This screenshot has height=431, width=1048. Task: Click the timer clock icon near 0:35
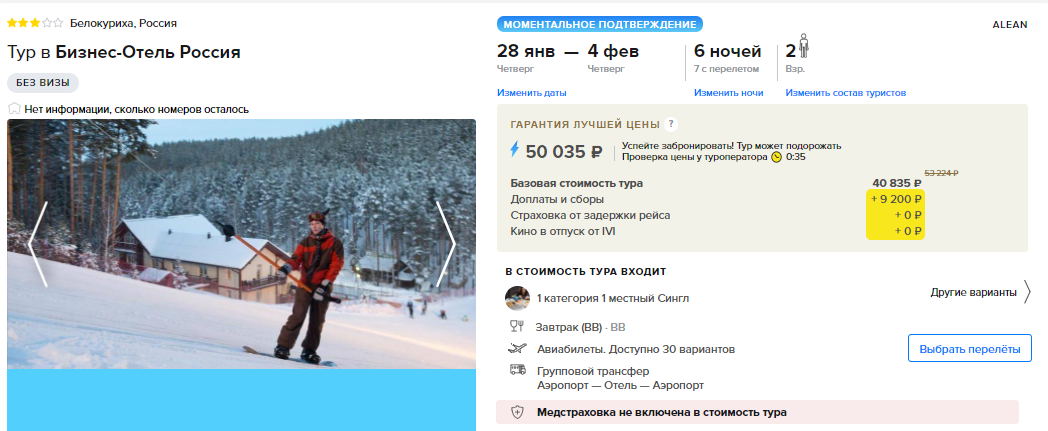776,158
